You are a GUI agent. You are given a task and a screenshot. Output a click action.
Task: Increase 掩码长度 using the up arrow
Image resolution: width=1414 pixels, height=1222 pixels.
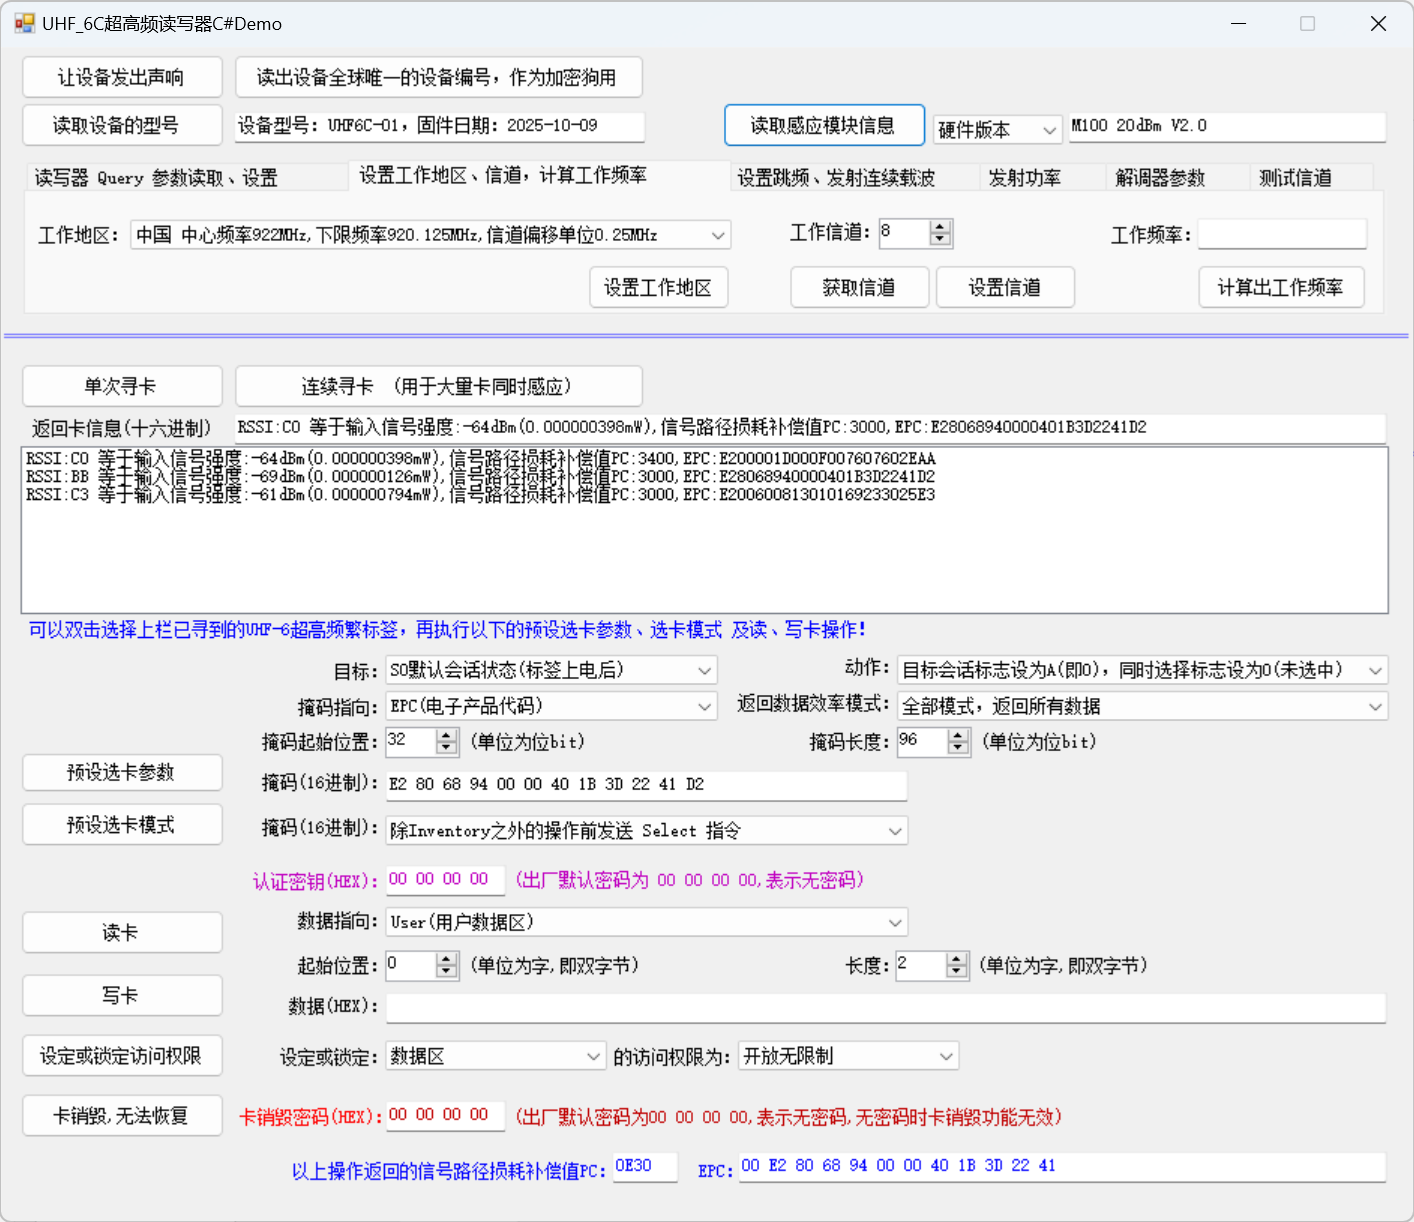click(x=958, y=735)
